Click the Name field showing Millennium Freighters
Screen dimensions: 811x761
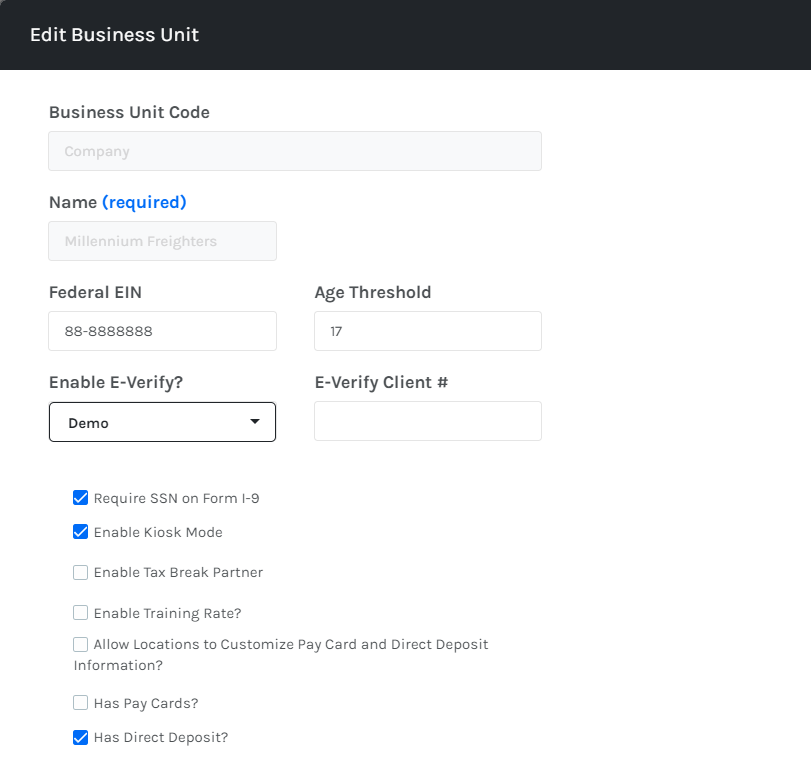click(162, 241)
